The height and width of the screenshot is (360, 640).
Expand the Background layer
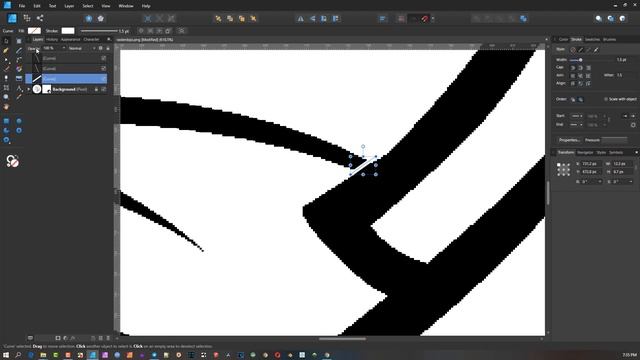[x=29, y=89]
